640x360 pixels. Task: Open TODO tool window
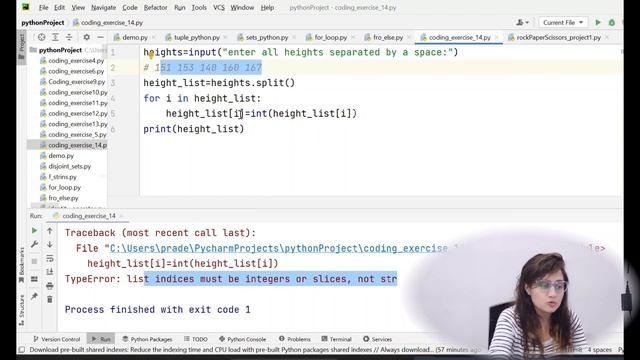(x=196, y=339)
